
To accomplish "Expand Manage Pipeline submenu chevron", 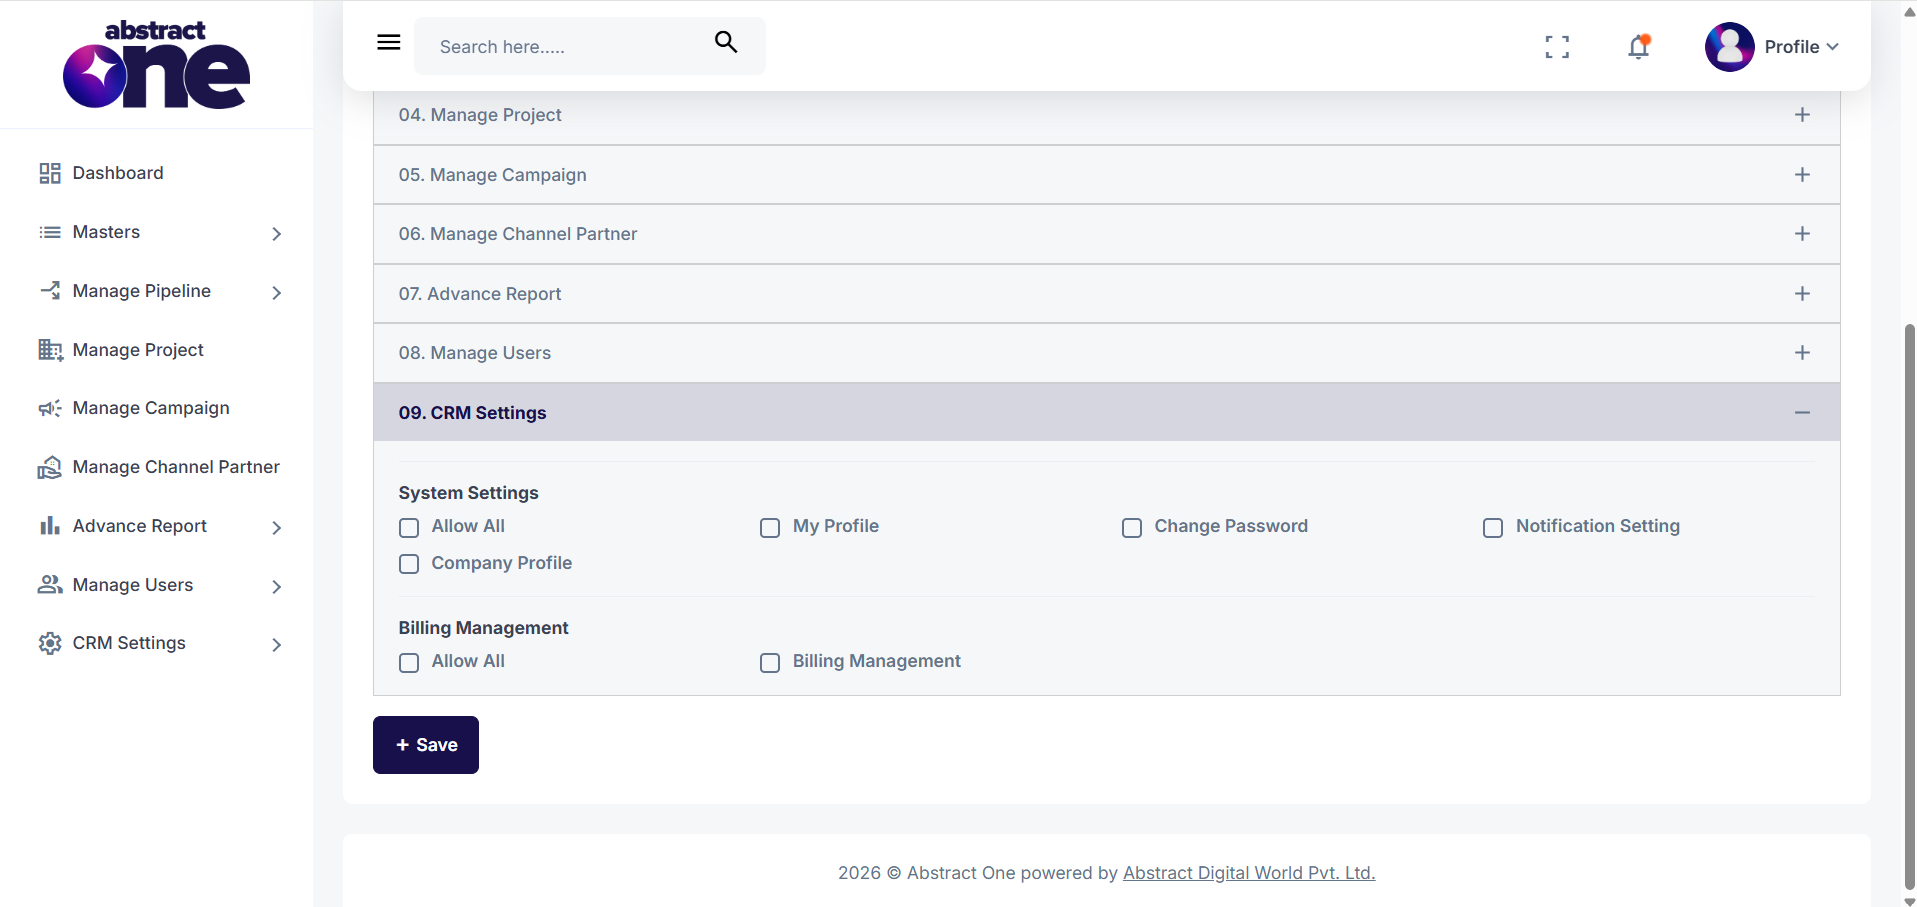I will tap(277, 293).
